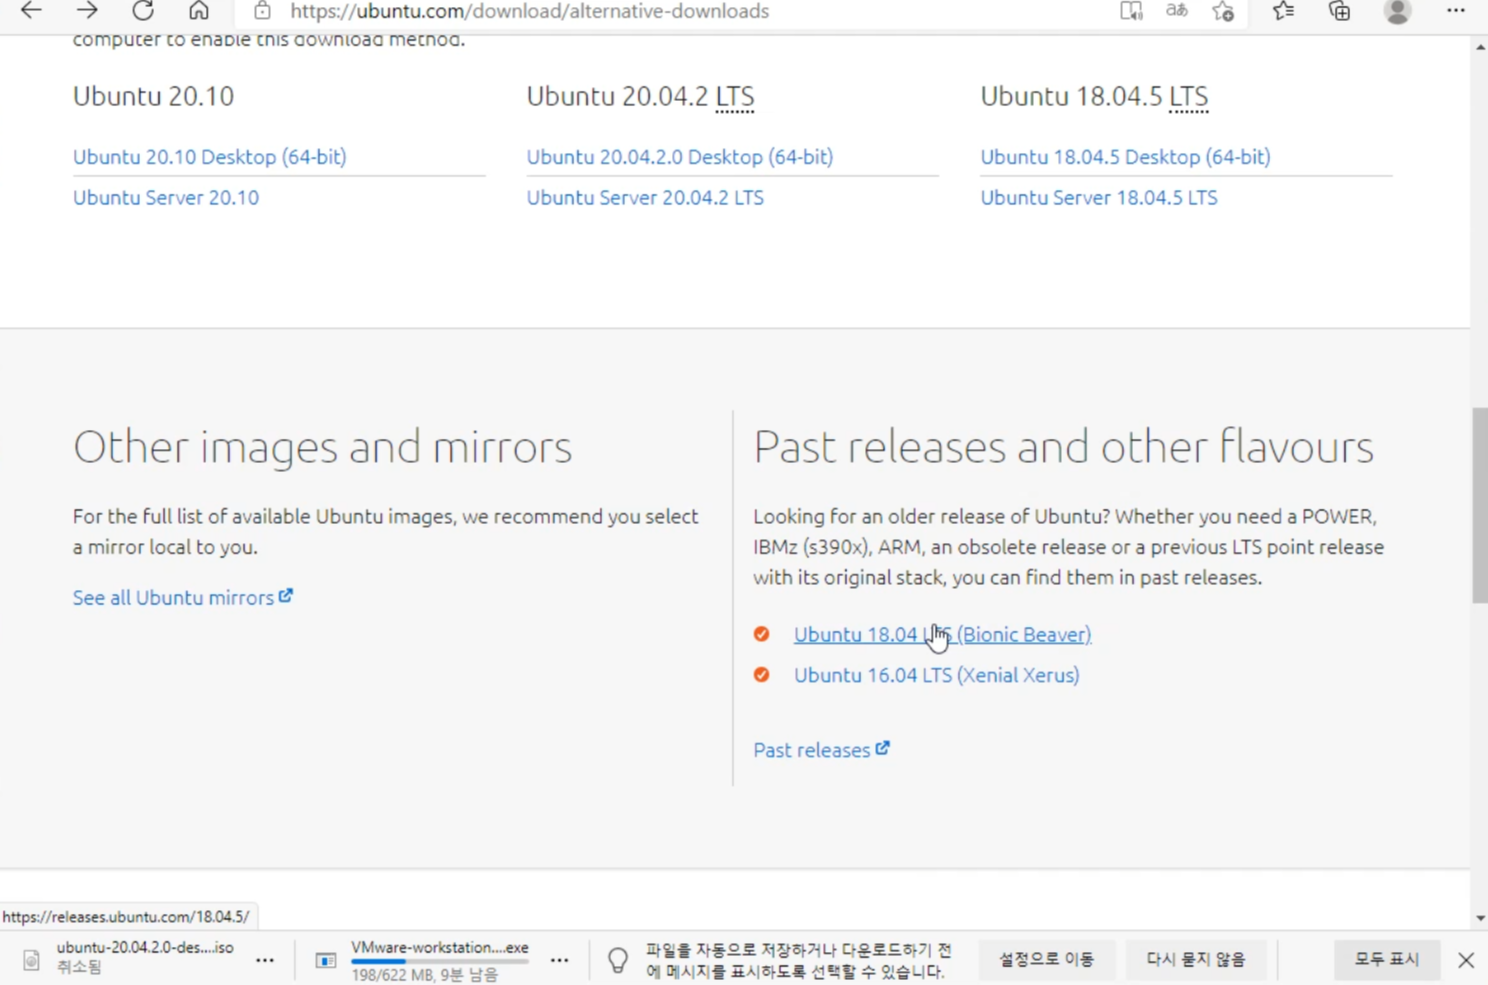The width and height of the screenshot is (1488, 985).
Task: Click the ubuntu iso file icon
Action: pos(31,960)
